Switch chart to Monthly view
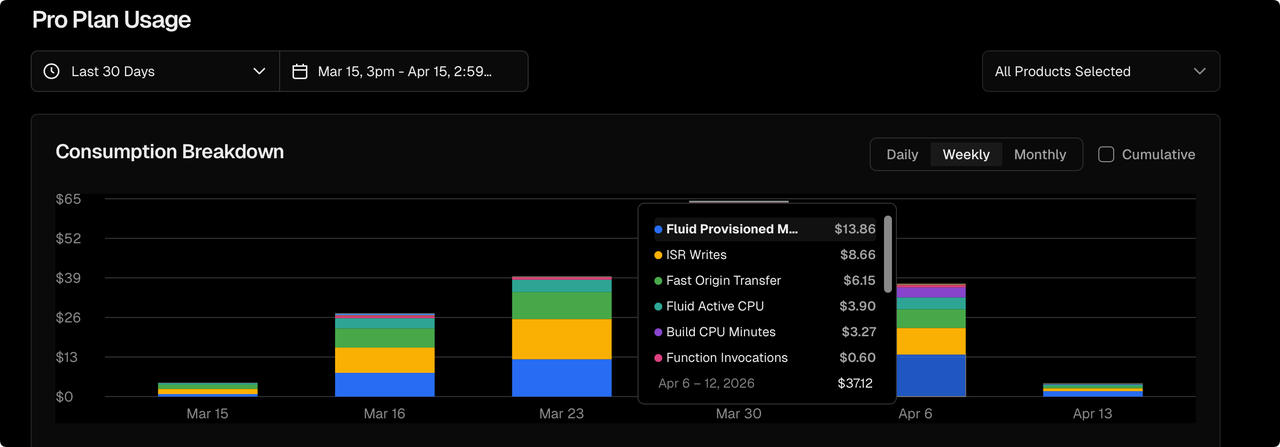Image resolution: width=1280 pixels, height=447 pixels. pyautogui.click(x=1040, y=154)
